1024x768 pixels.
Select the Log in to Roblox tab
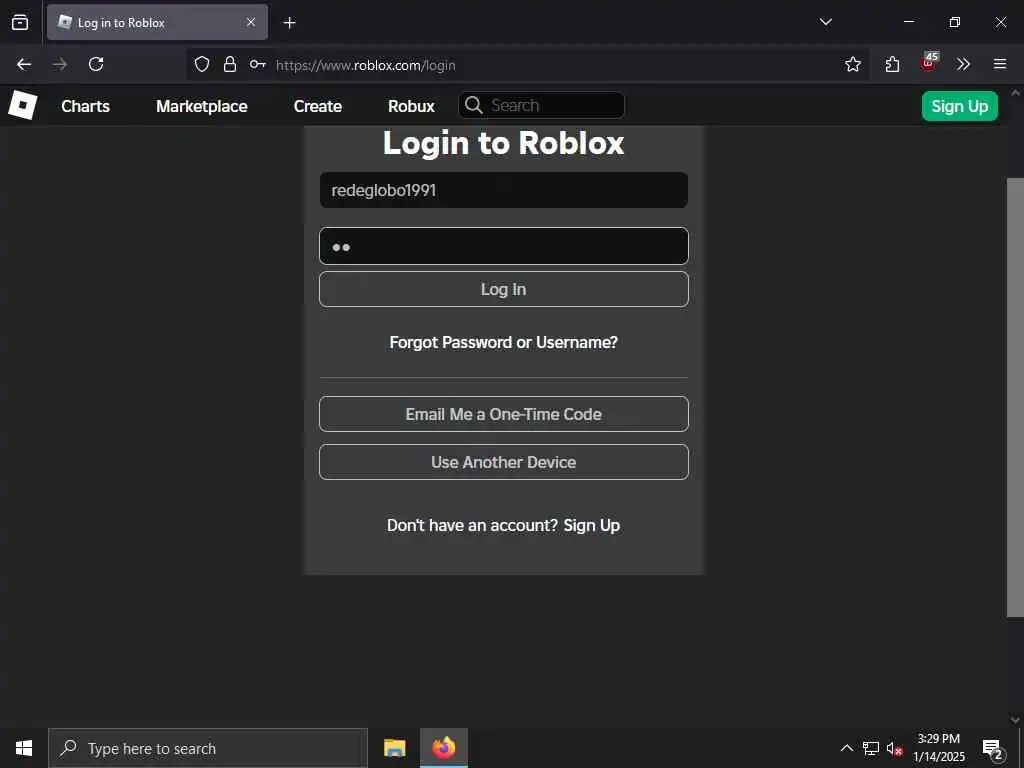[157, 22]
